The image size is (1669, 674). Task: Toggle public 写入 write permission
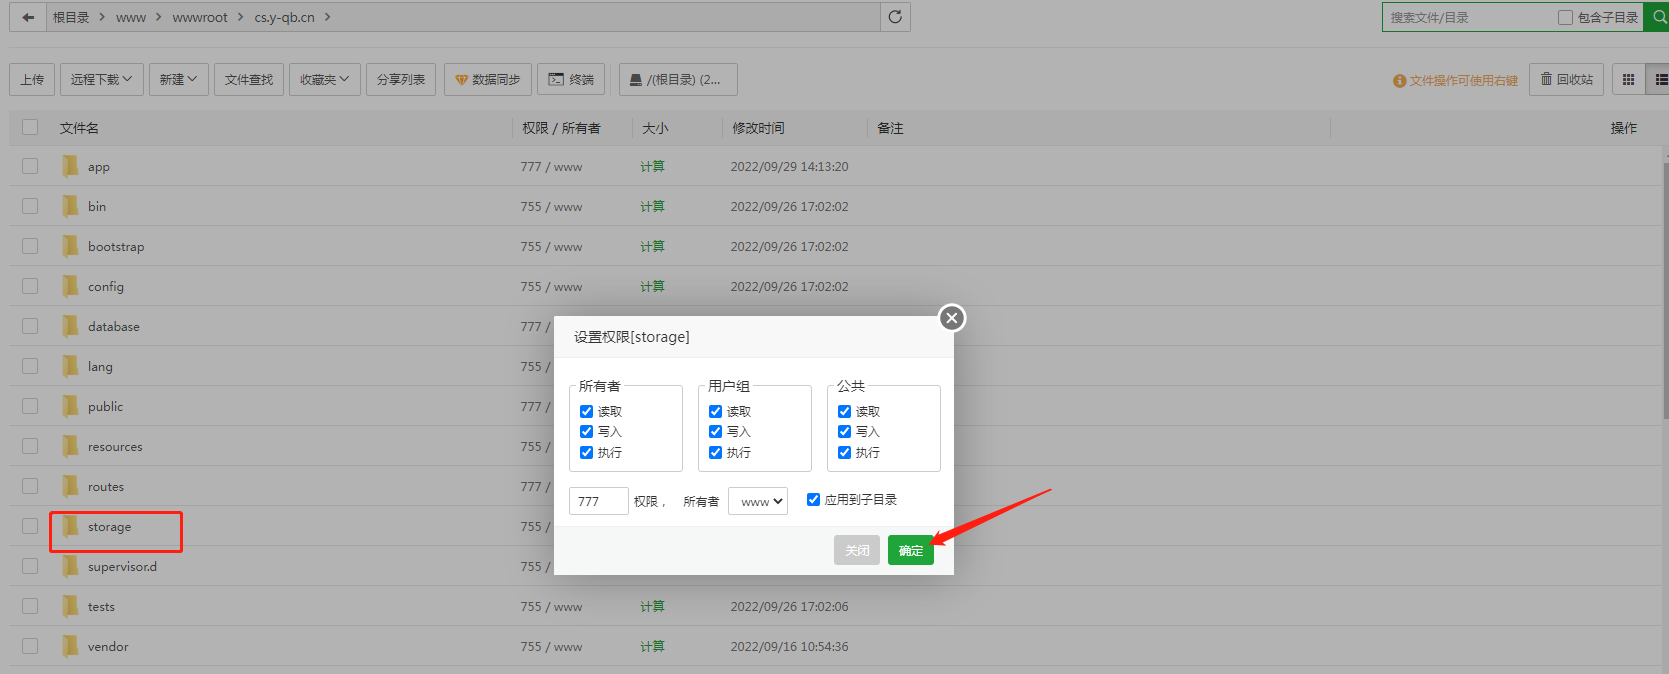point(844,431)
